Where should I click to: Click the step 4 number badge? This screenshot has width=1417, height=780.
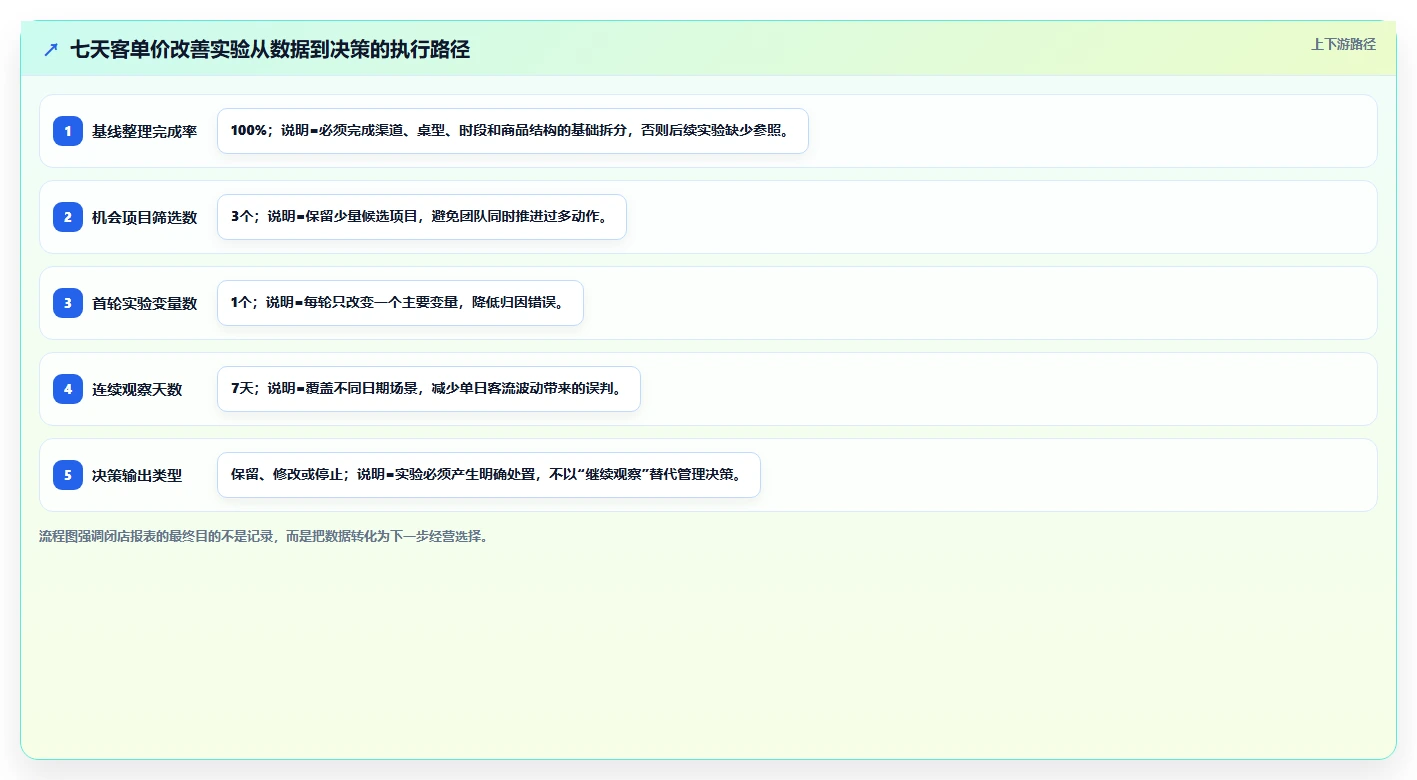[68, 389]
